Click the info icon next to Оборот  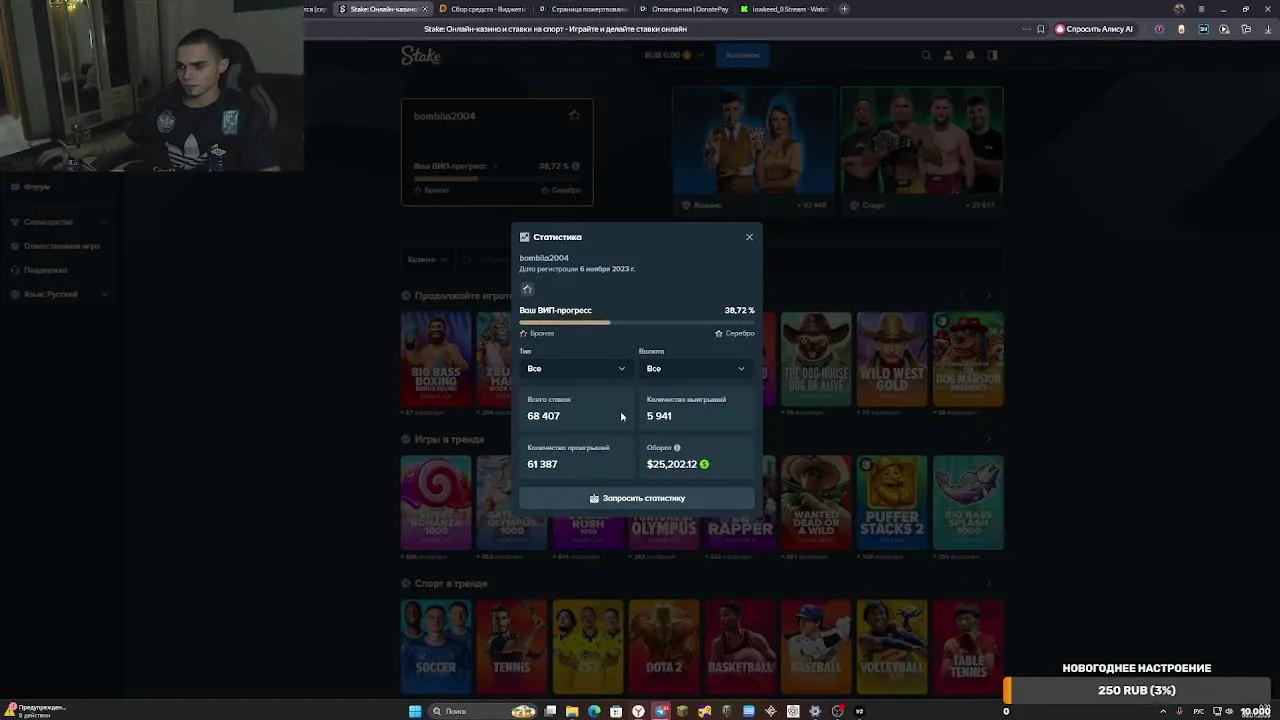pyautogui.click(x=677, y=448)
